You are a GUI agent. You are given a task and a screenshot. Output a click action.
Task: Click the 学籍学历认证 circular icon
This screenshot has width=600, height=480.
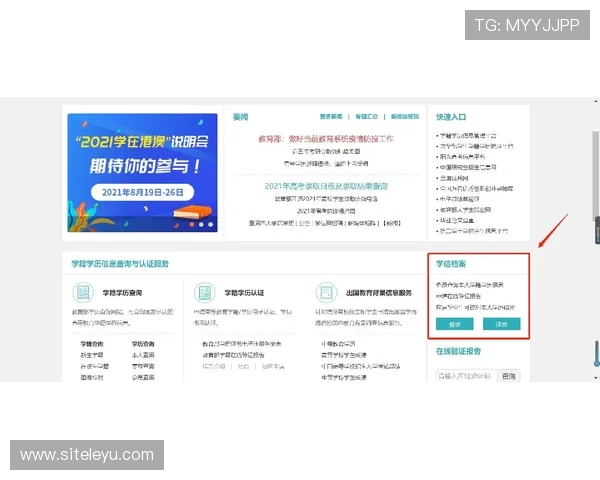pos(205,292)
